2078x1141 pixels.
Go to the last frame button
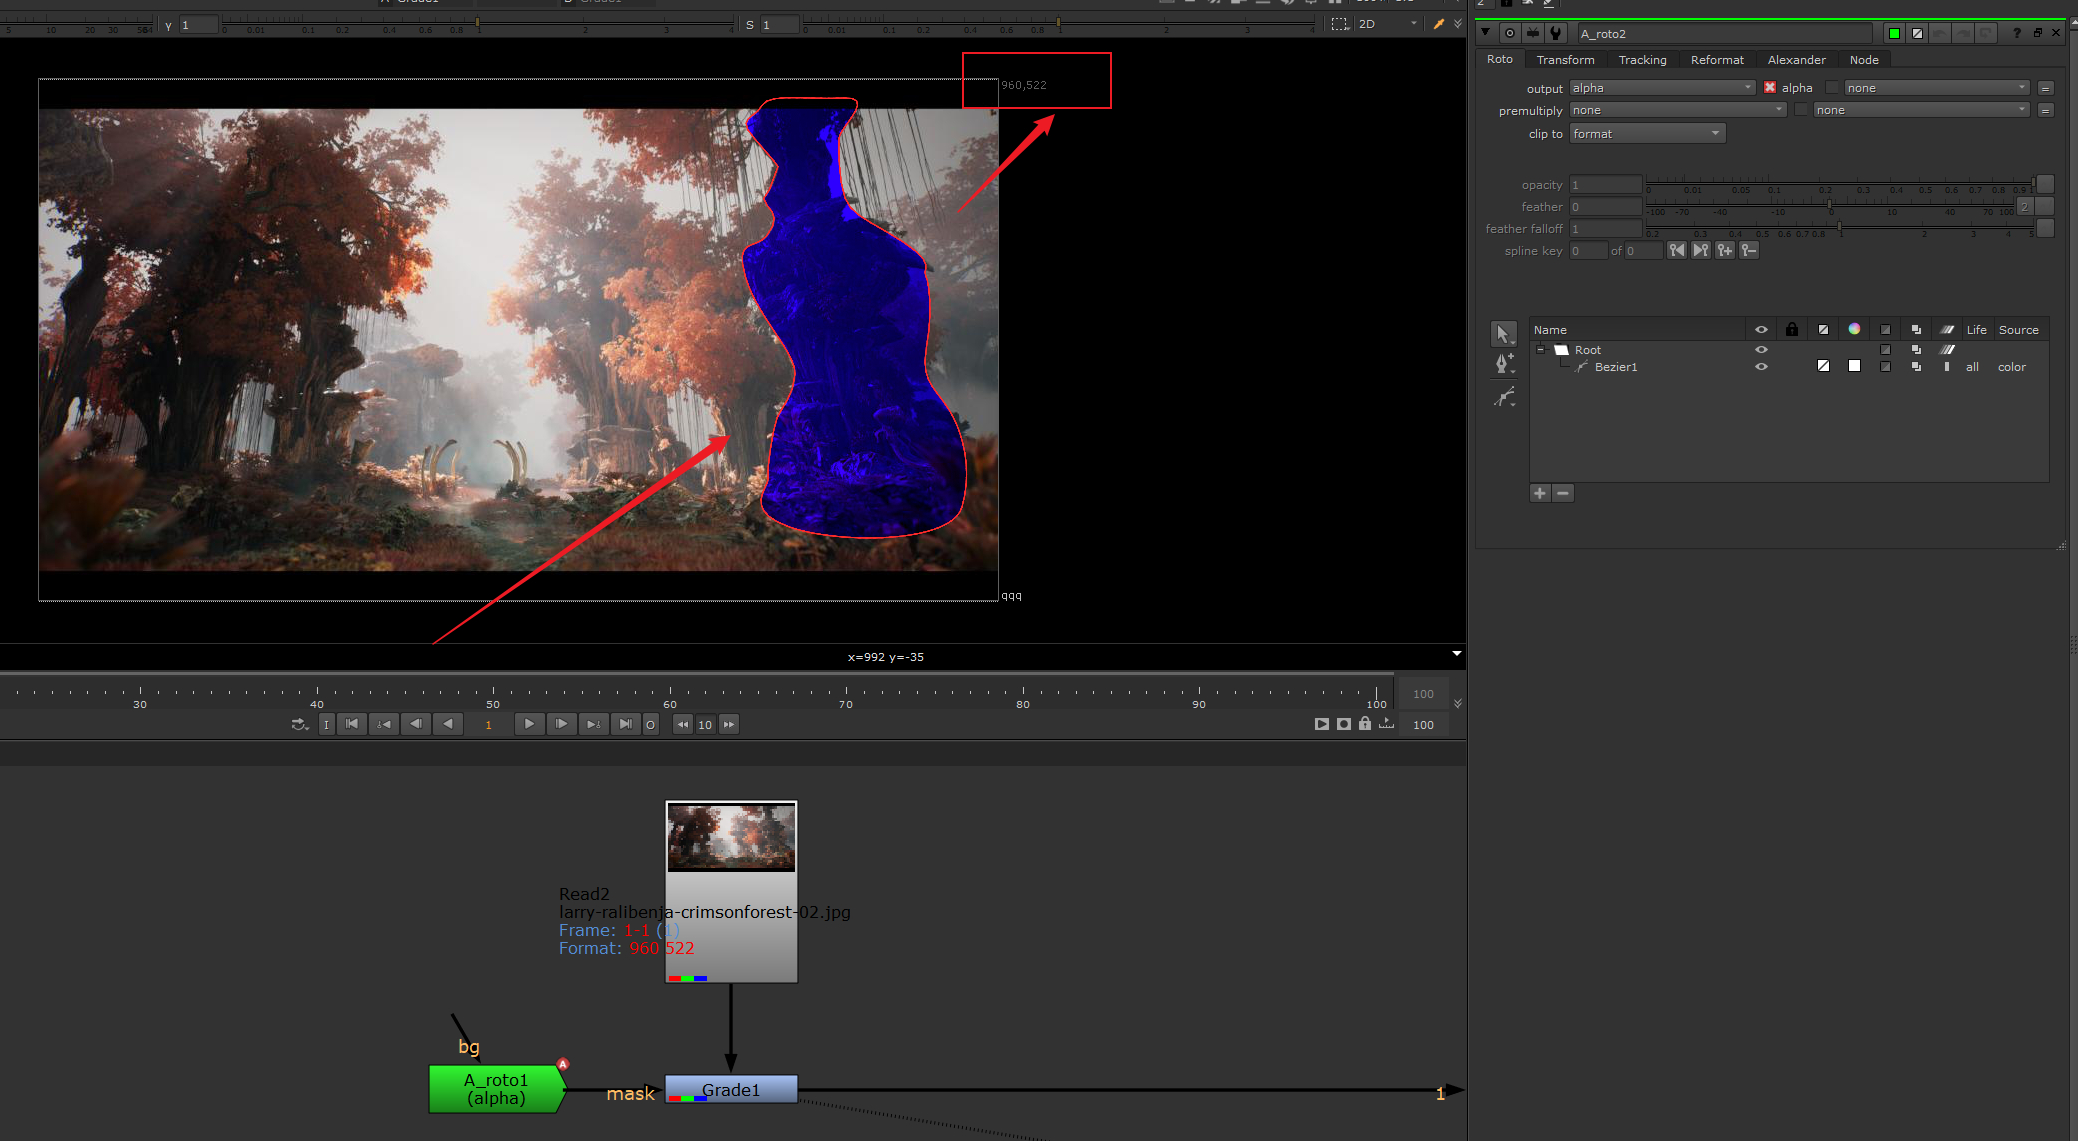(625, 724)
